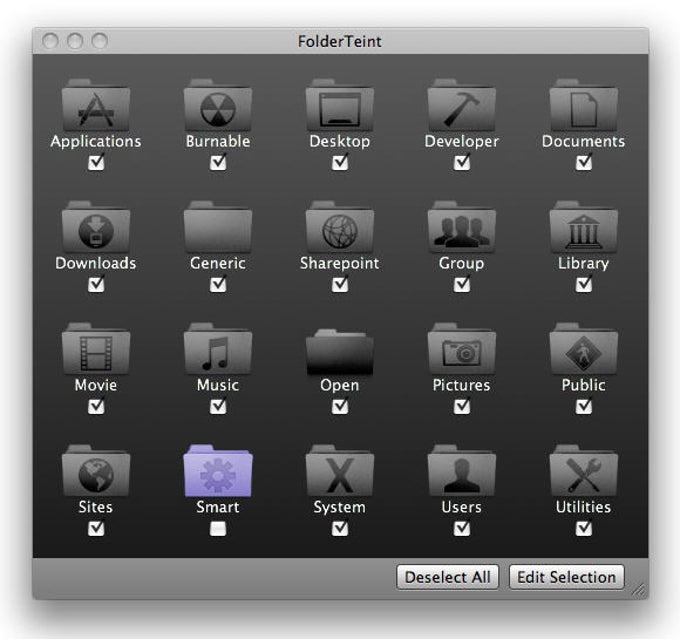Viewport: 680px width, 639px height.
Task: Toggle the Desktop checkbox
Action: tap(340, 163)
